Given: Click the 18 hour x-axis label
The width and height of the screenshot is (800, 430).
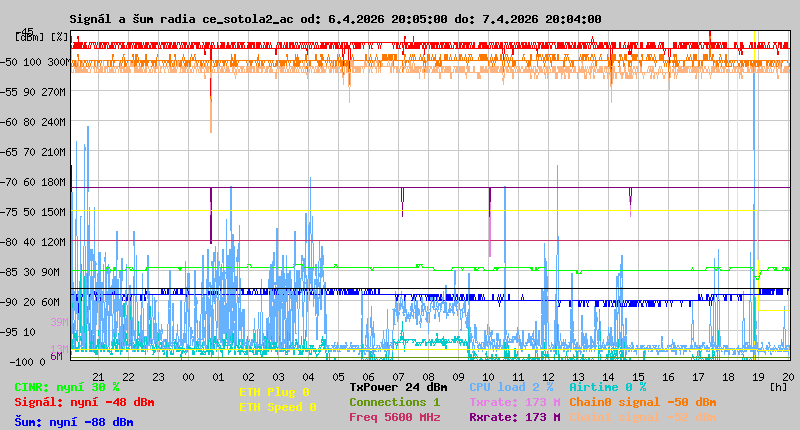Looking at the screenshot, I should coord(729,377).
